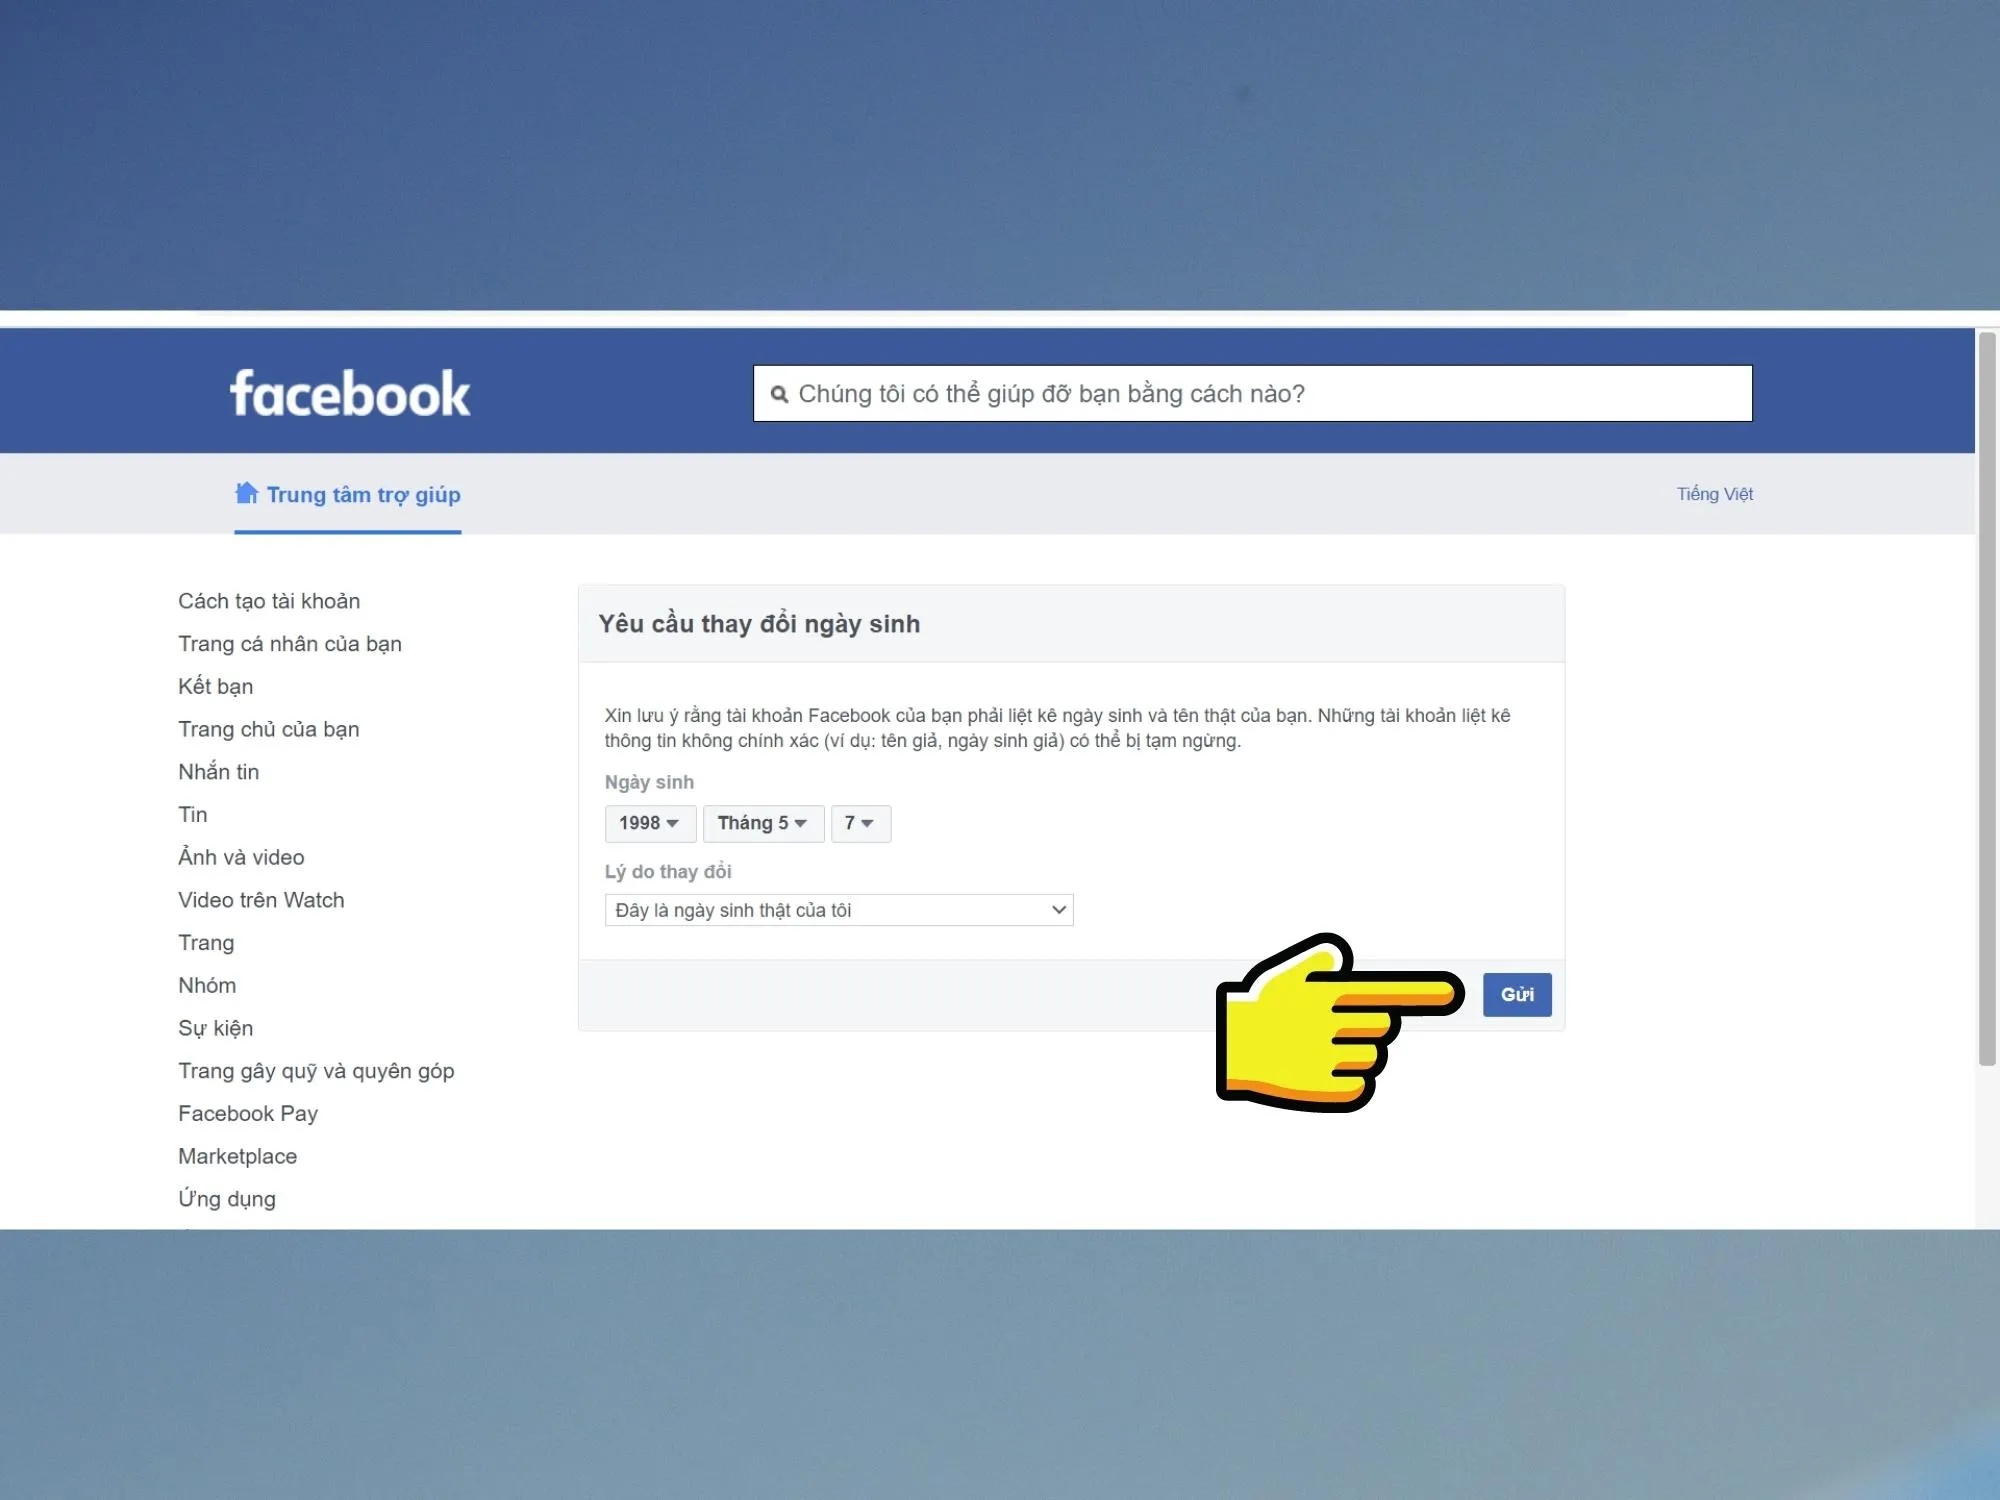
Task: Click the Facebook logo
Action: point(349,394)
